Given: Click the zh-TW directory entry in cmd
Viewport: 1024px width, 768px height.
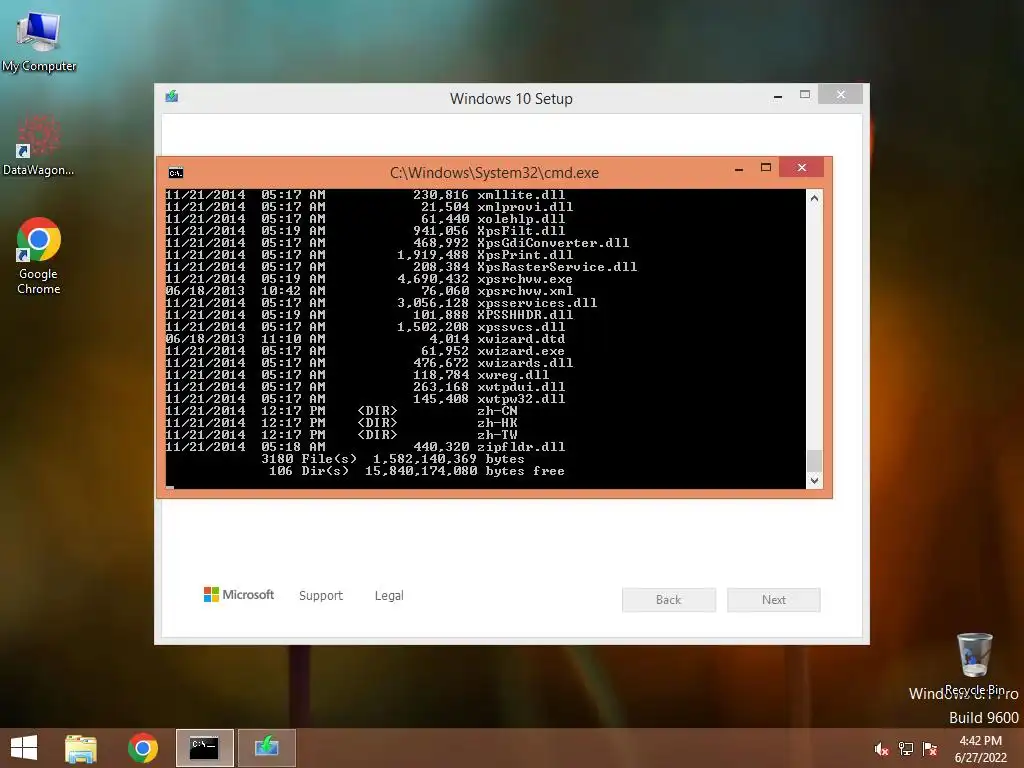Looking at the screenshot, I should tap(497, 435).
